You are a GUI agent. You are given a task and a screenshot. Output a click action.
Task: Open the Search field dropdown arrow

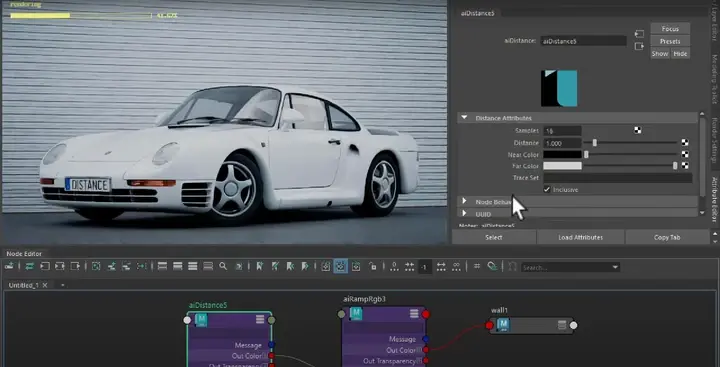click(x=615, y=267)
